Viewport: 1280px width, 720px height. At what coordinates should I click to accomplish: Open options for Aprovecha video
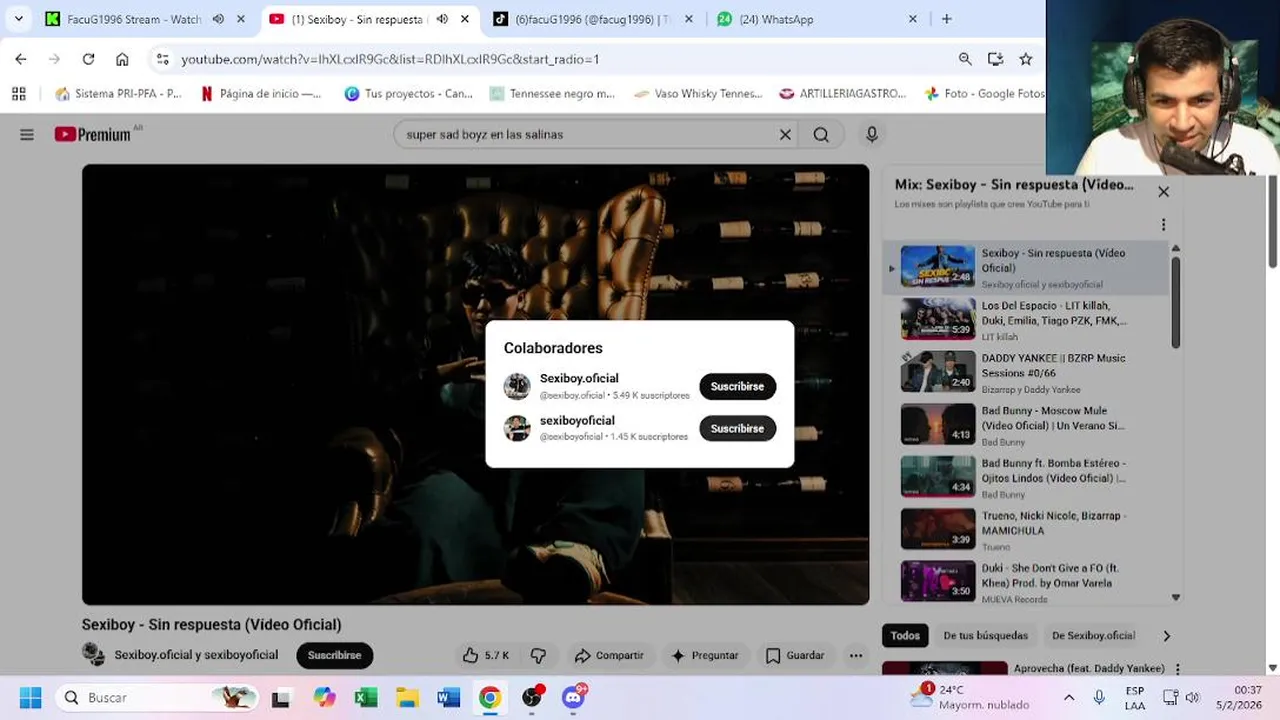[1177, 669]
